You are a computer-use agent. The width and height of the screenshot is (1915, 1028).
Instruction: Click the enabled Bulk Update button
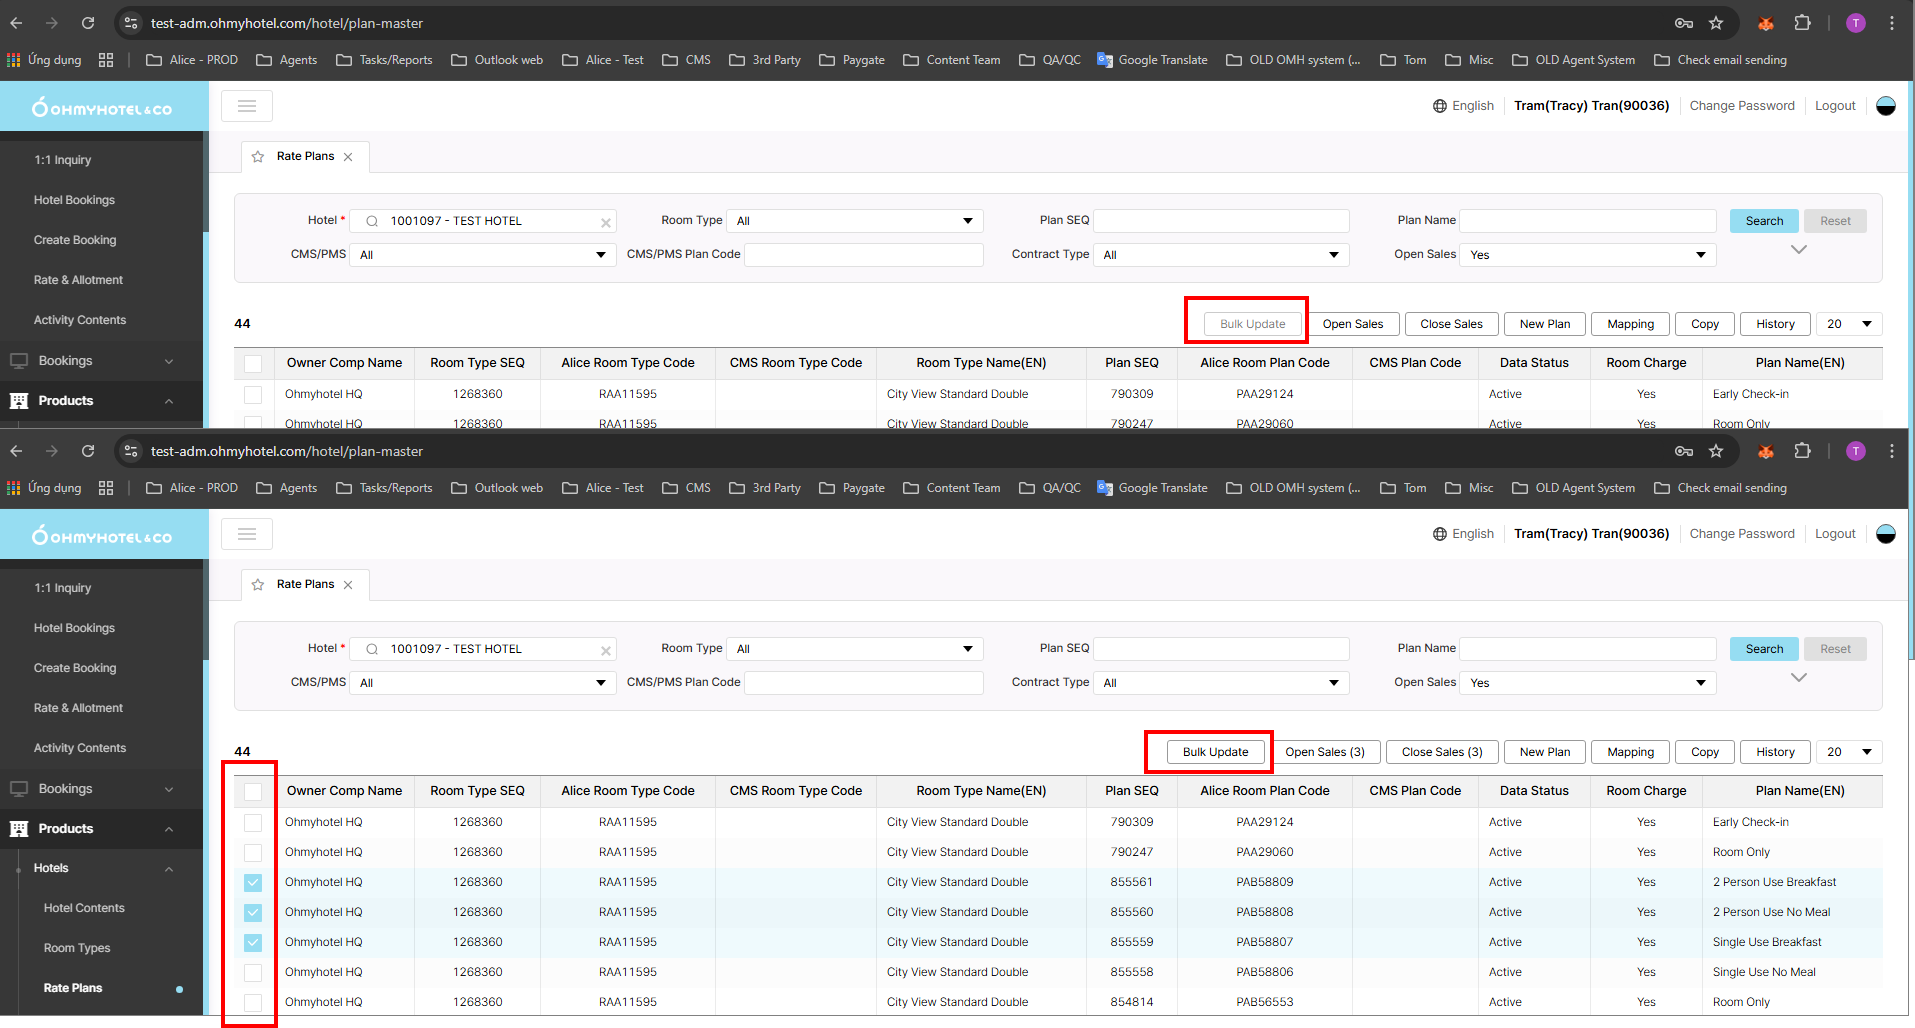pos(1215,752)
